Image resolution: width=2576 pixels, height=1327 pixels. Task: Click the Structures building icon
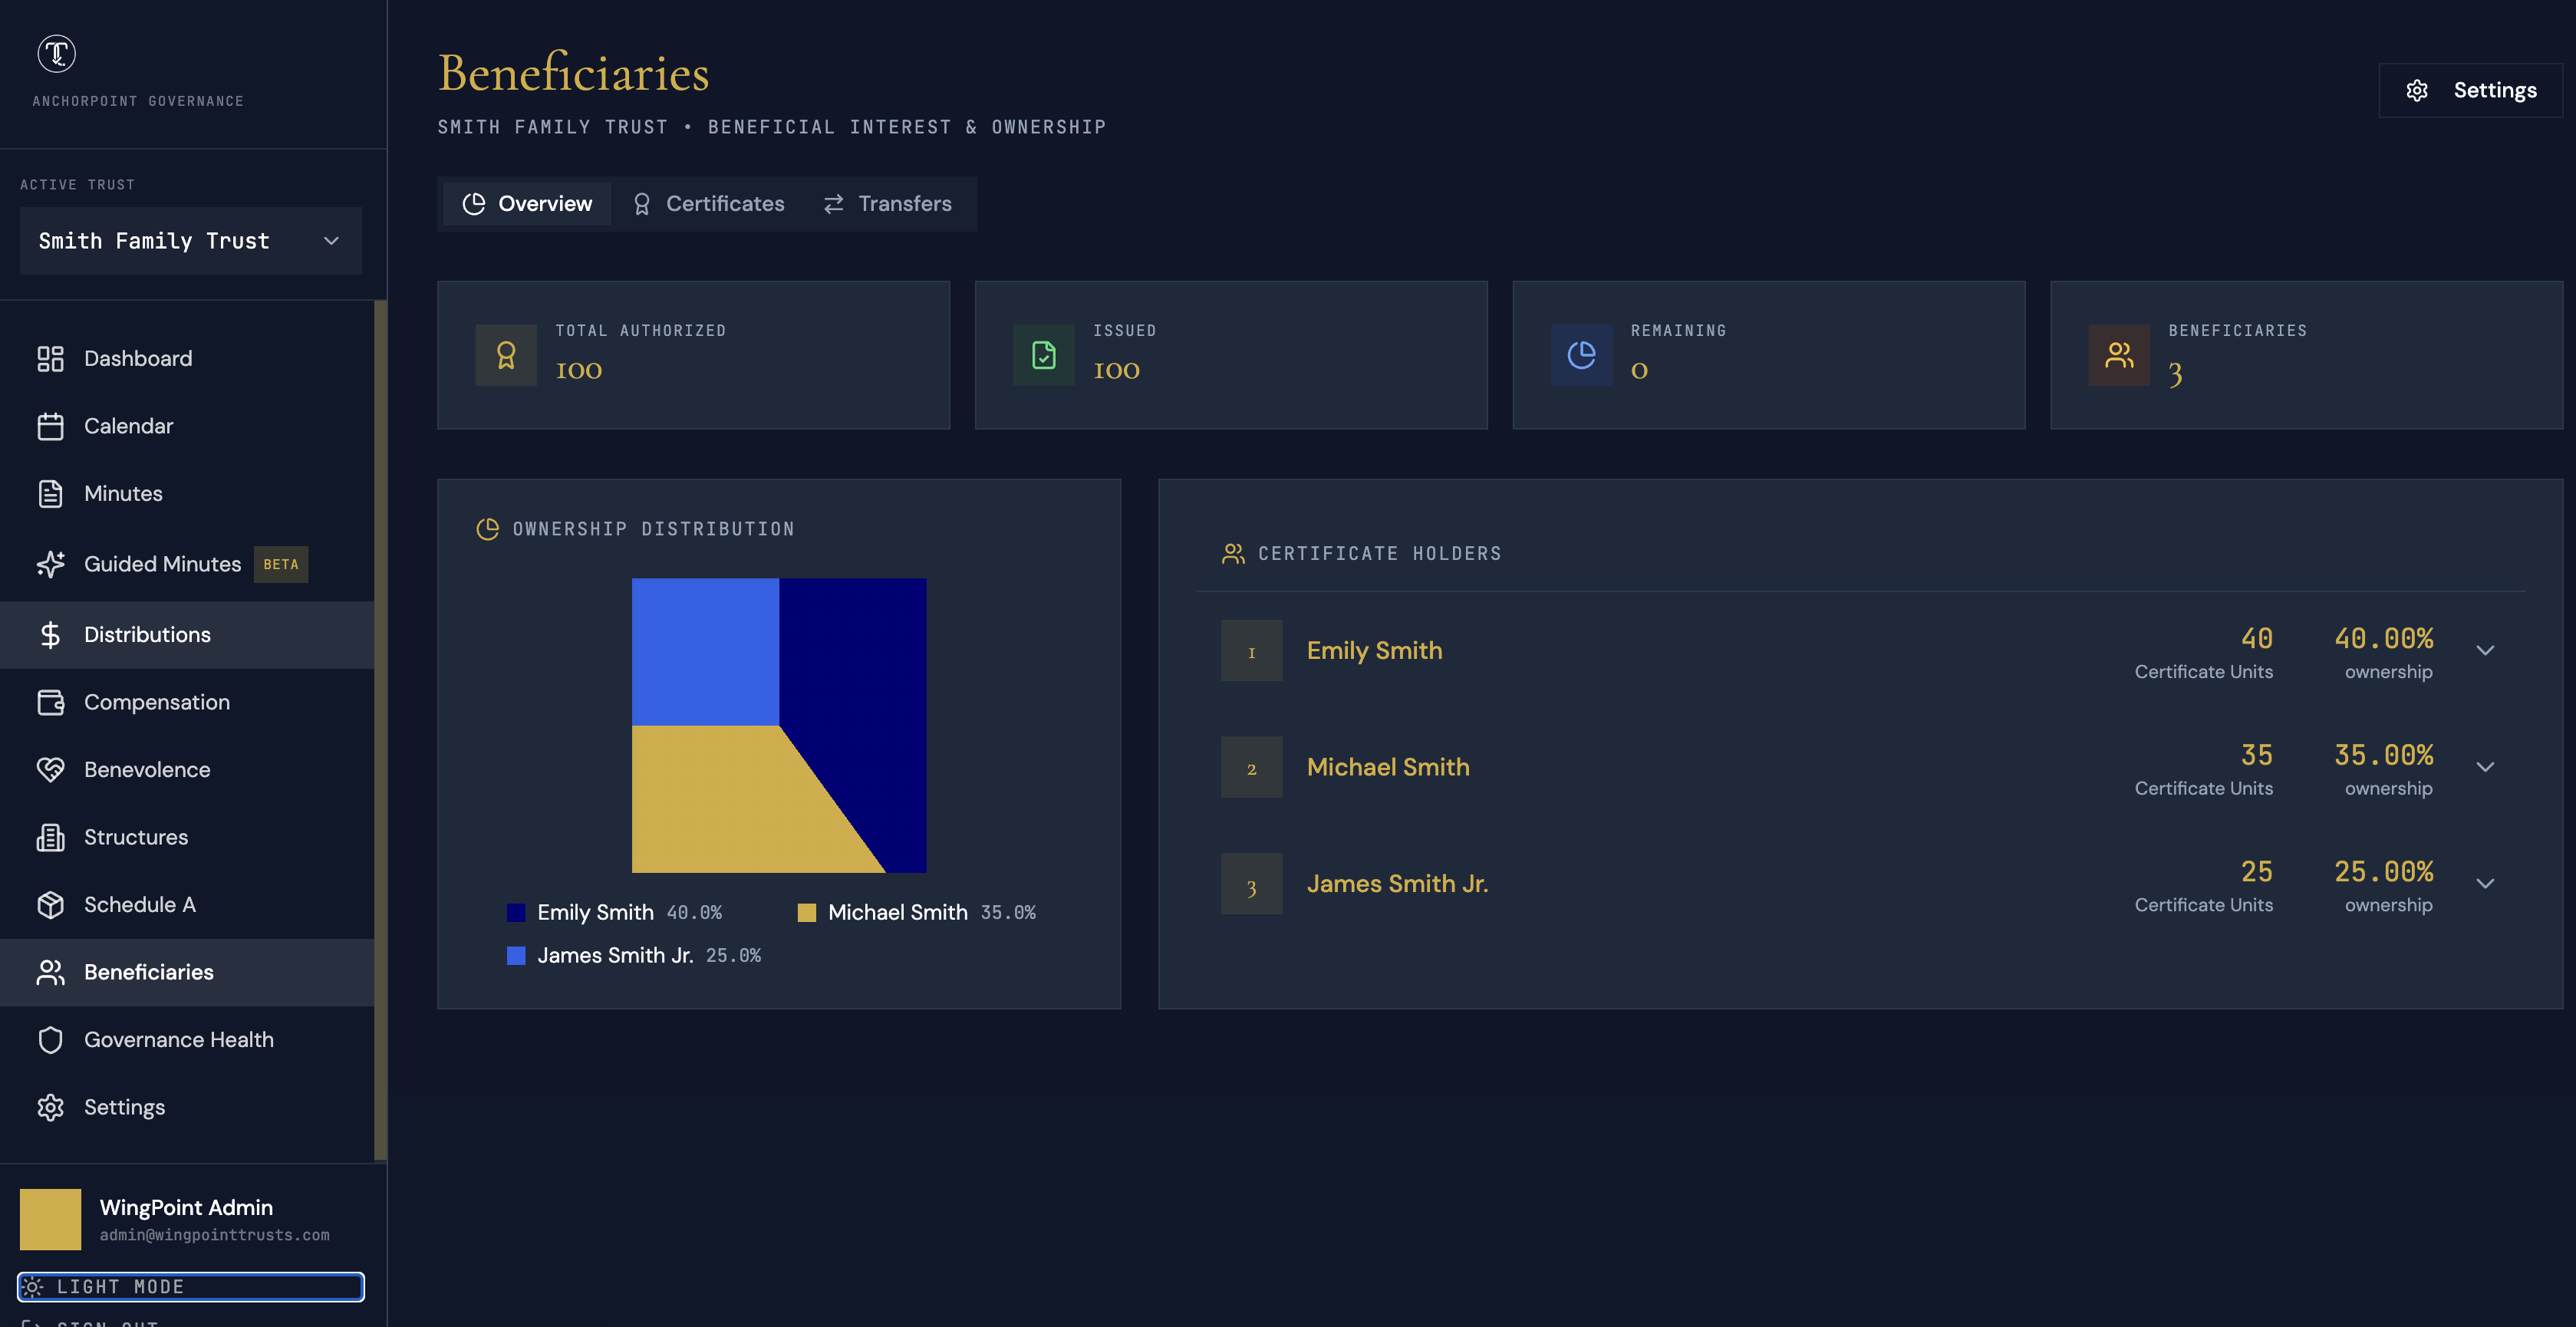(x=50, y=837)
